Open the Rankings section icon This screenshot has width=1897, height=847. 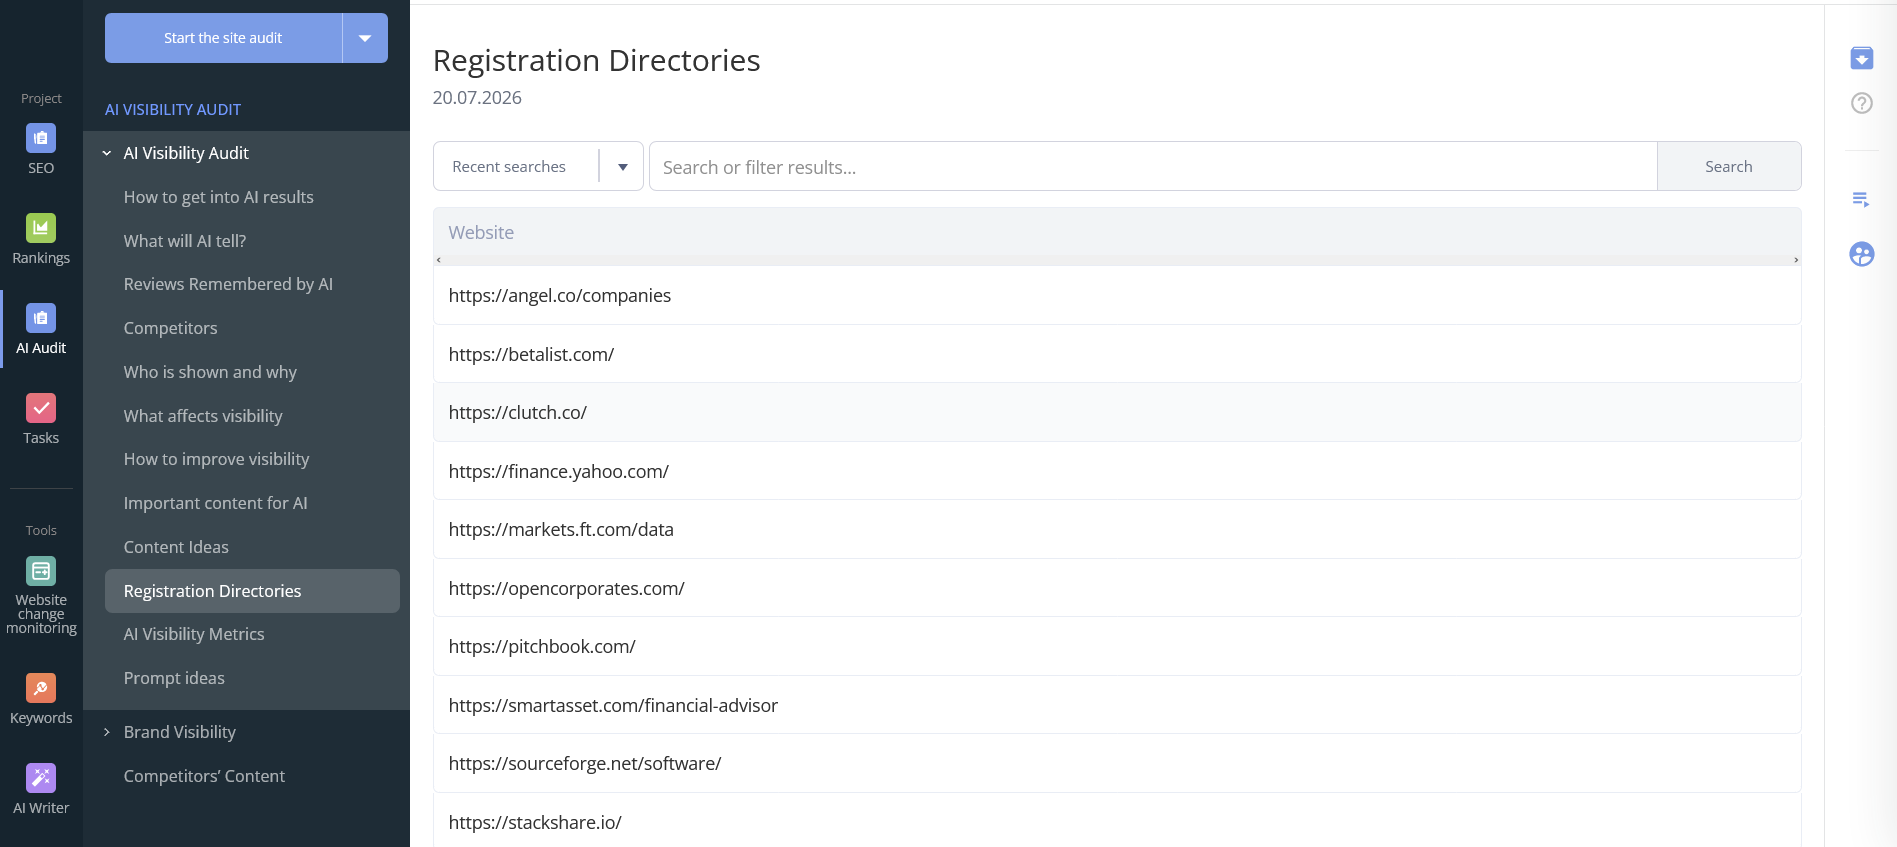[x=41, y=228]
